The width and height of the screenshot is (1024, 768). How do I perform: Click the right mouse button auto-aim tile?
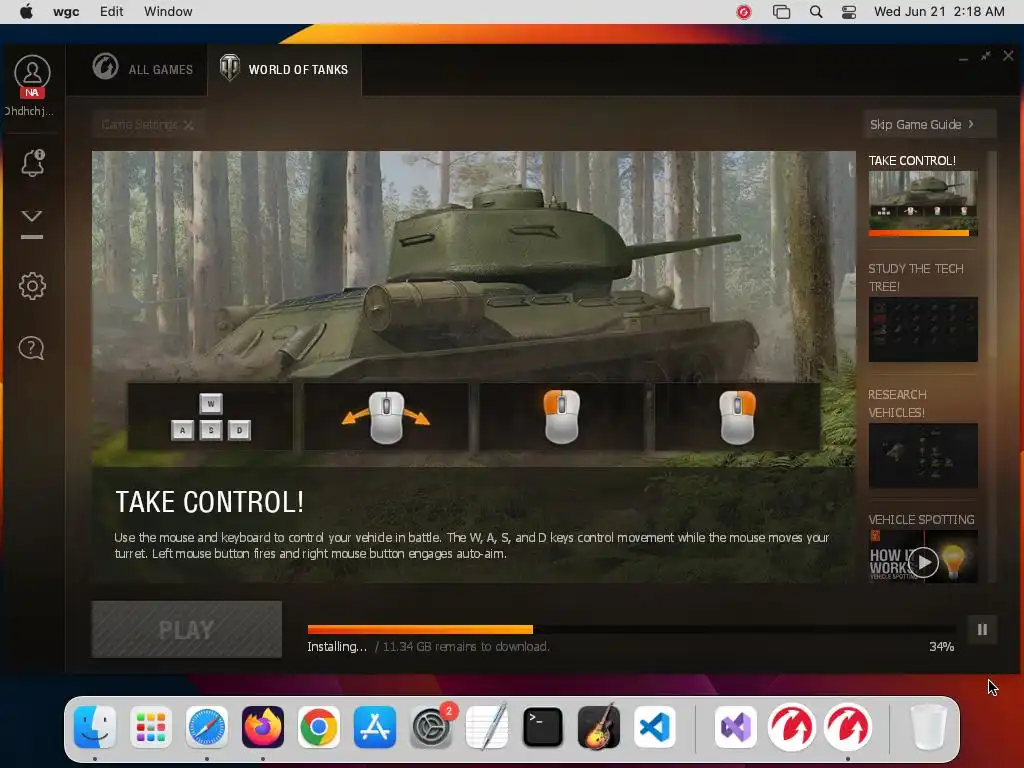[737, 417]
